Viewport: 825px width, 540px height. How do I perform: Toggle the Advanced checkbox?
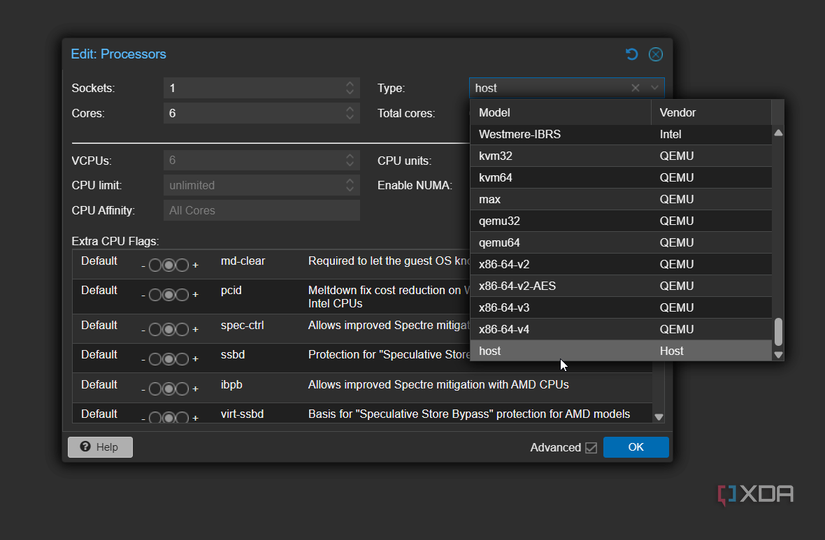coord(591,447)
